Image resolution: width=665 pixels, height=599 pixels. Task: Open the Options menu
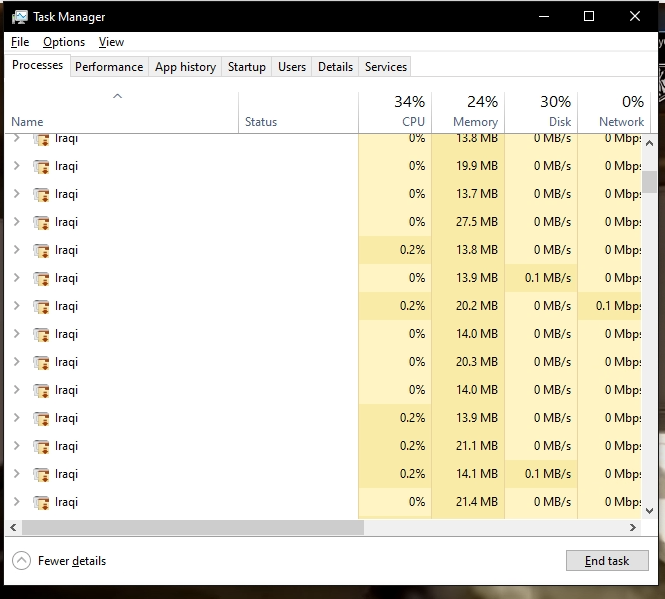coord(64,42)
